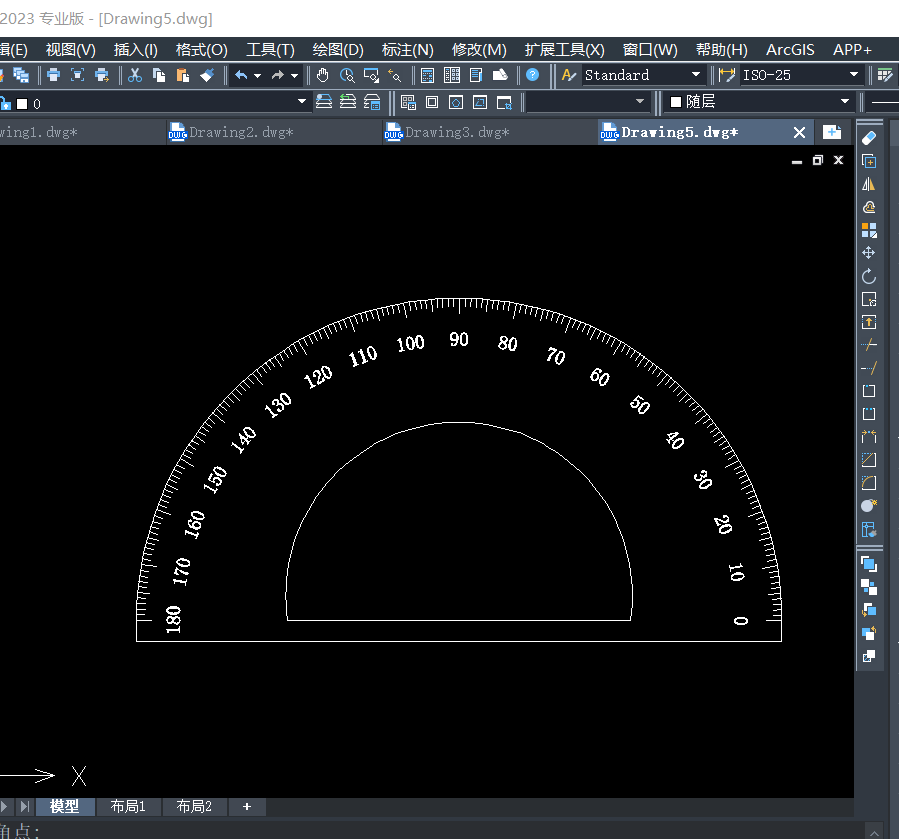
Task: Open the Redo history dropdown arrow
Action: point(294,75)
